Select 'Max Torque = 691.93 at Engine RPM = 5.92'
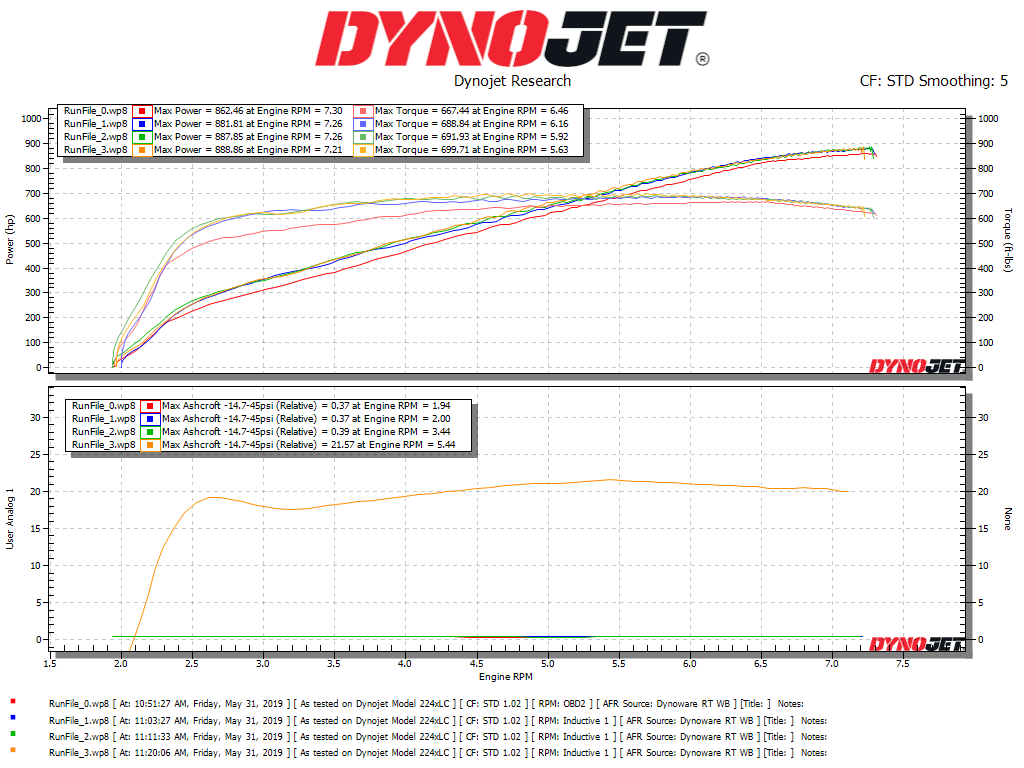The image size is (1024, 768). (472, 137)
